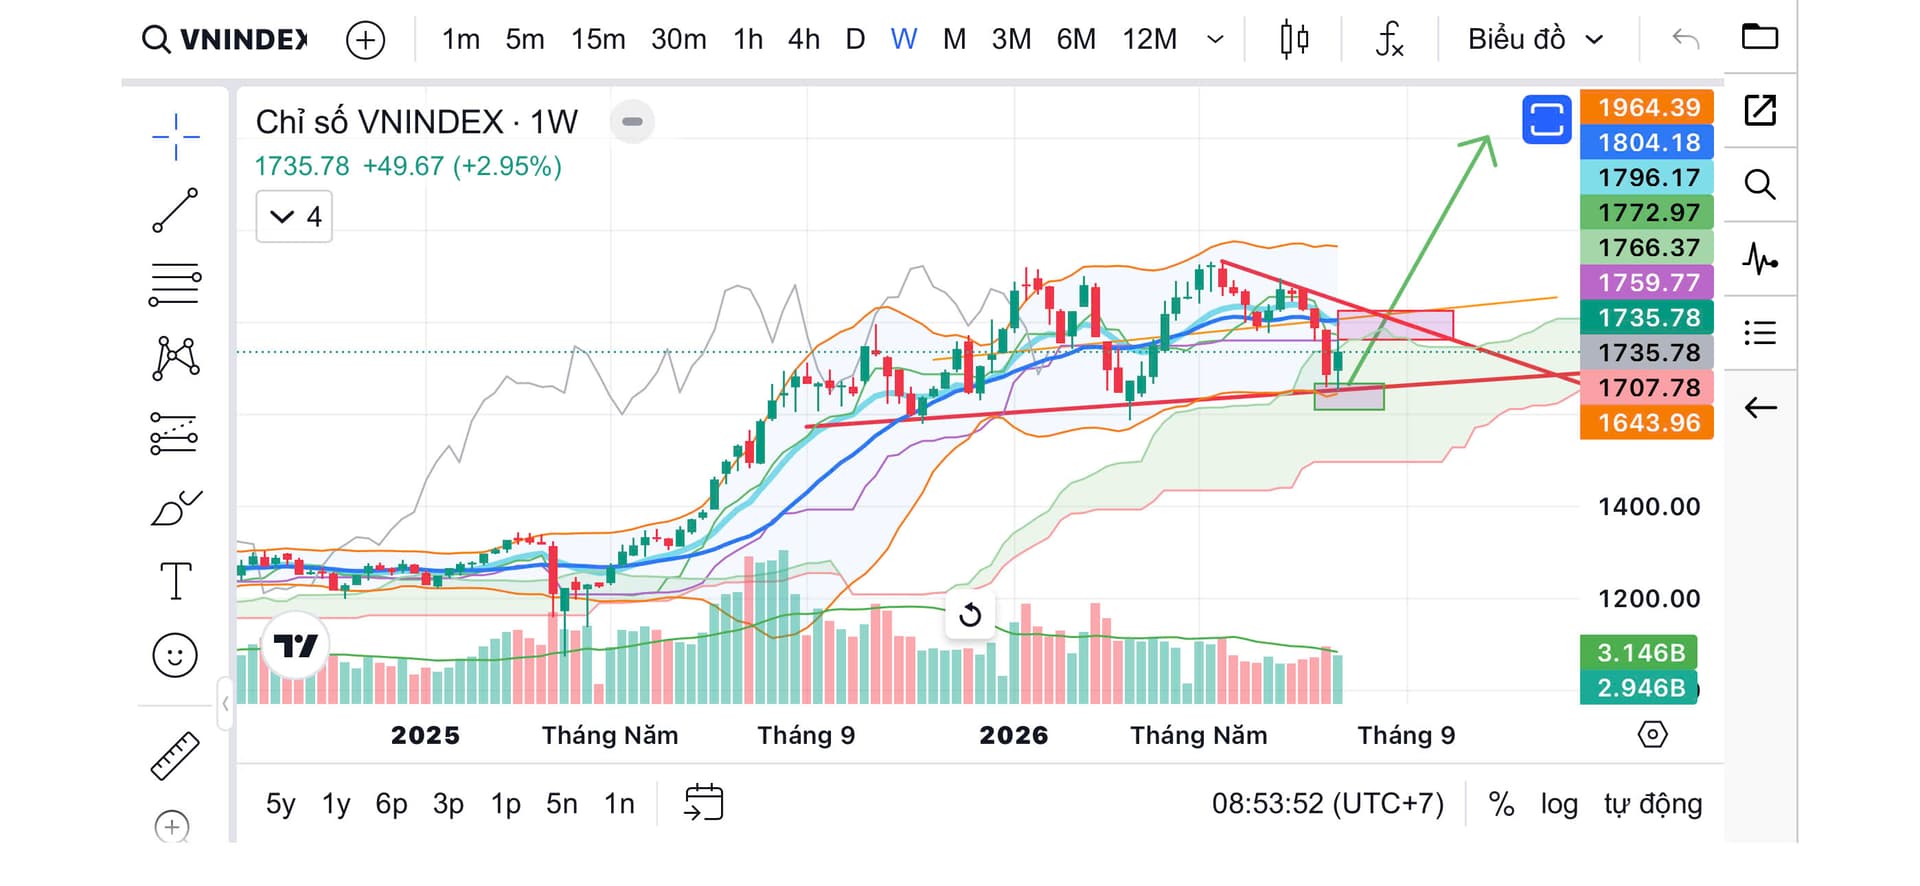
Task: Set range to 3p
Action: click(448, 804)
